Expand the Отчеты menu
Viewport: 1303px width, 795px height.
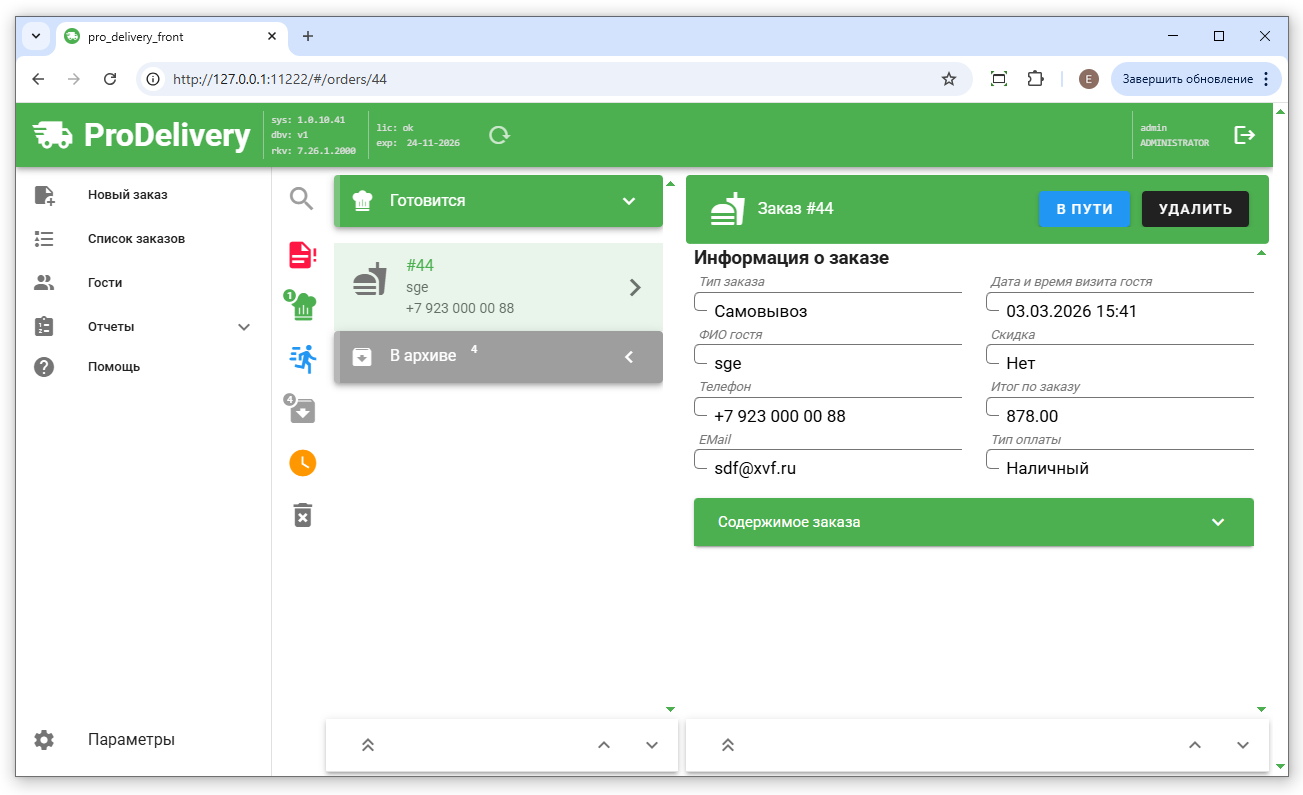tap(243, 327)
